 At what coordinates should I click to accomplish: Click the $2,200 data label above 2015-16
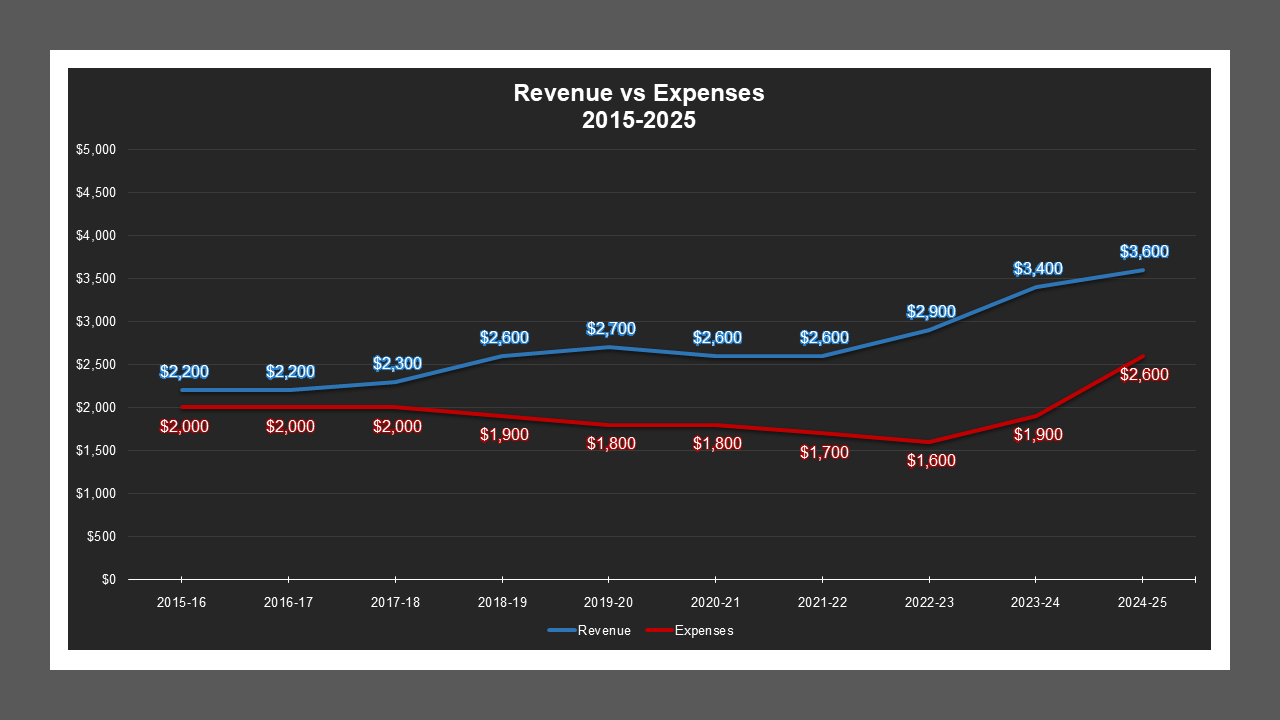click(184, 372)
